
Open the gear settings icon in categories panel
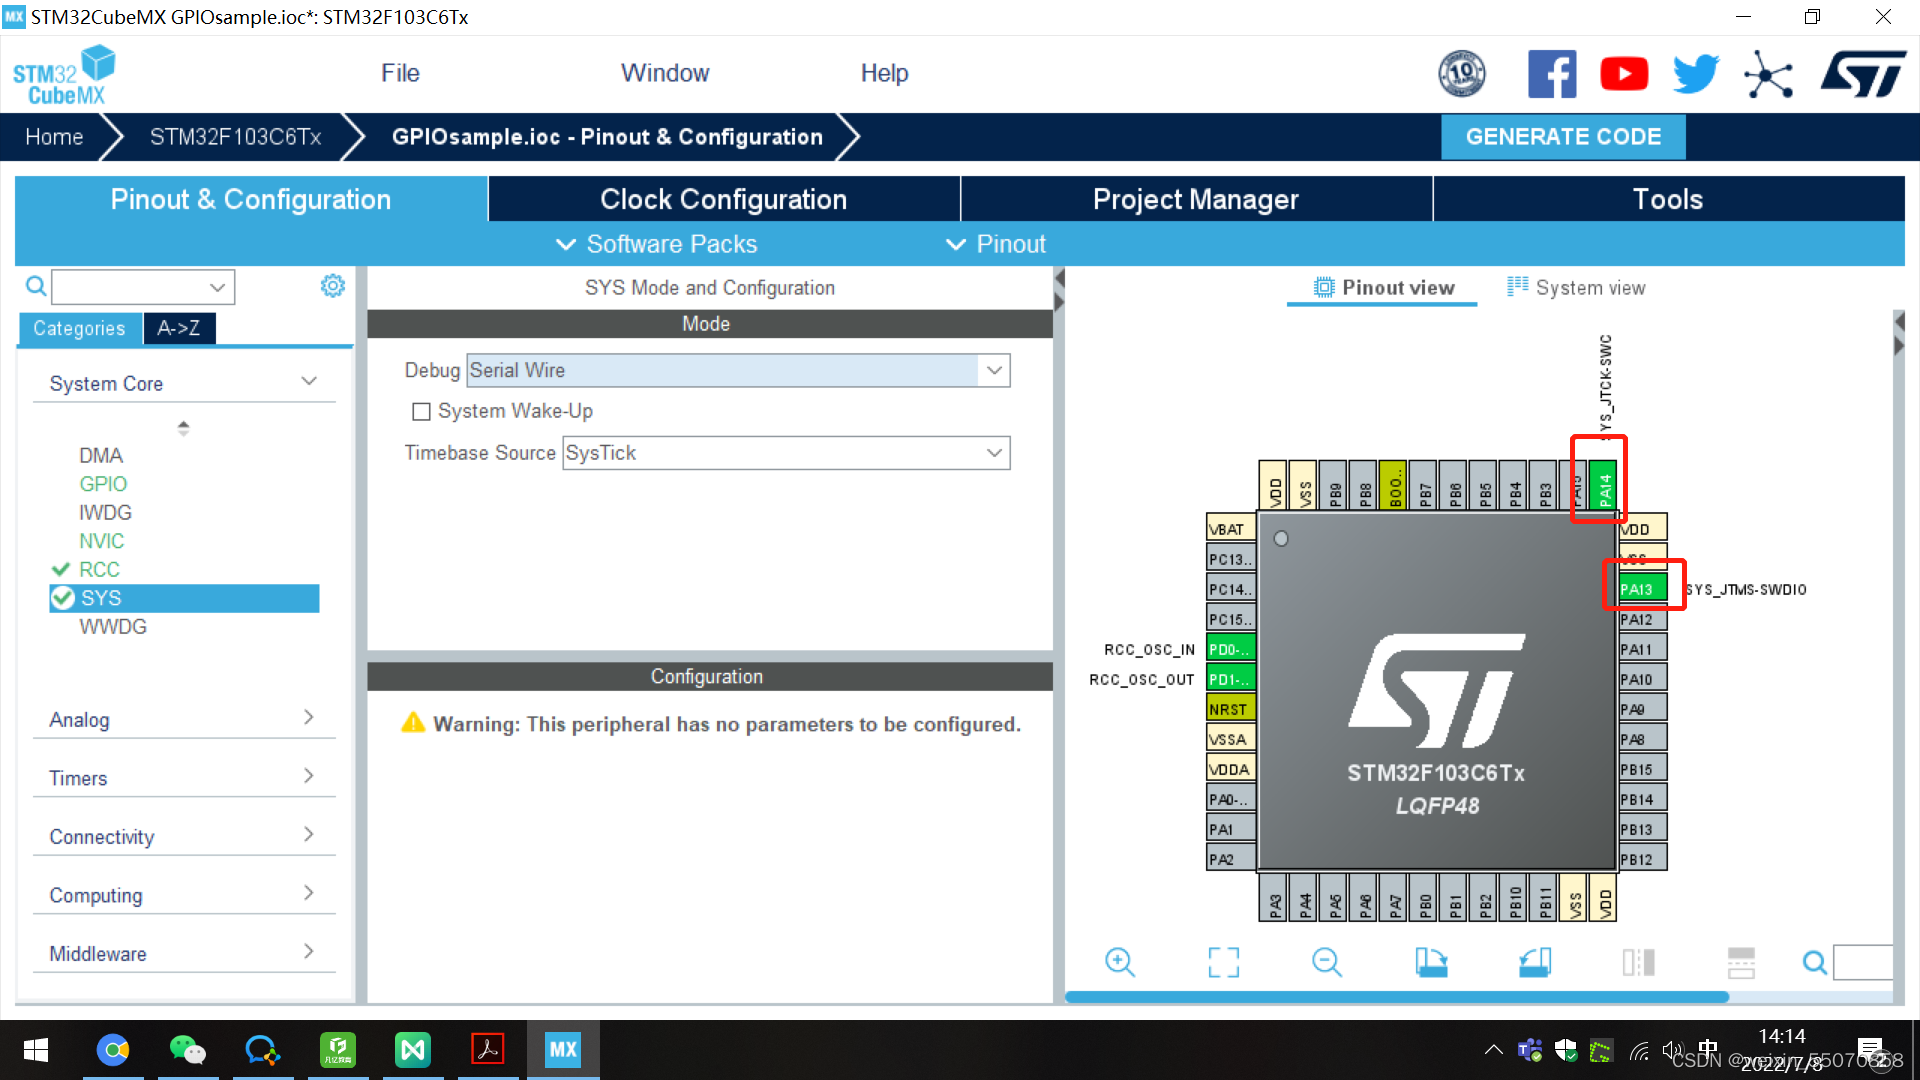pos(332,287)
